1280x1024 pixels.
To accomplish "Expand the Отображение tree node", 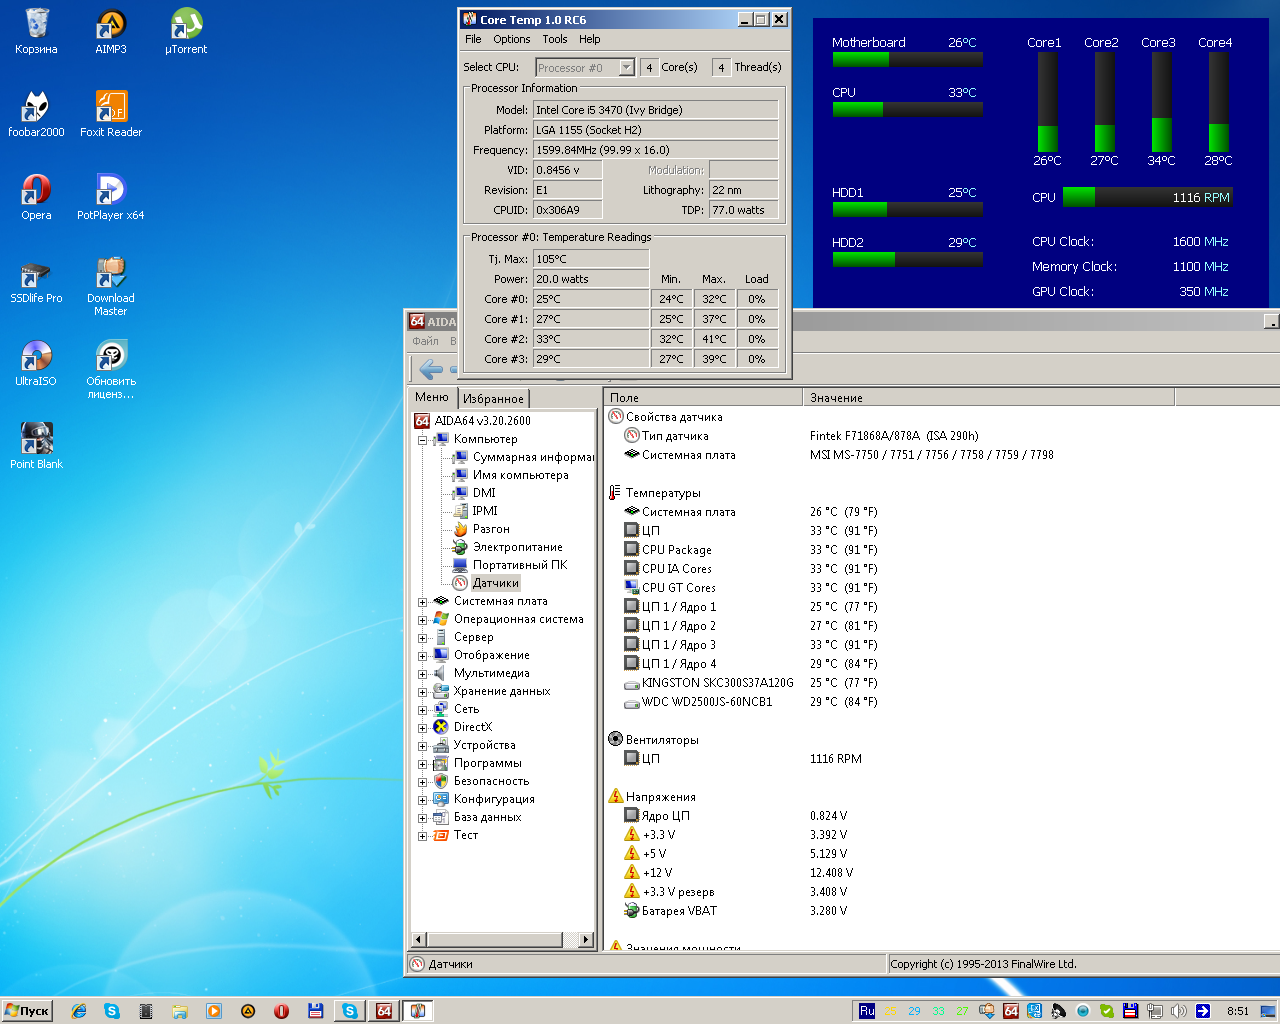I will click(423, 656).
